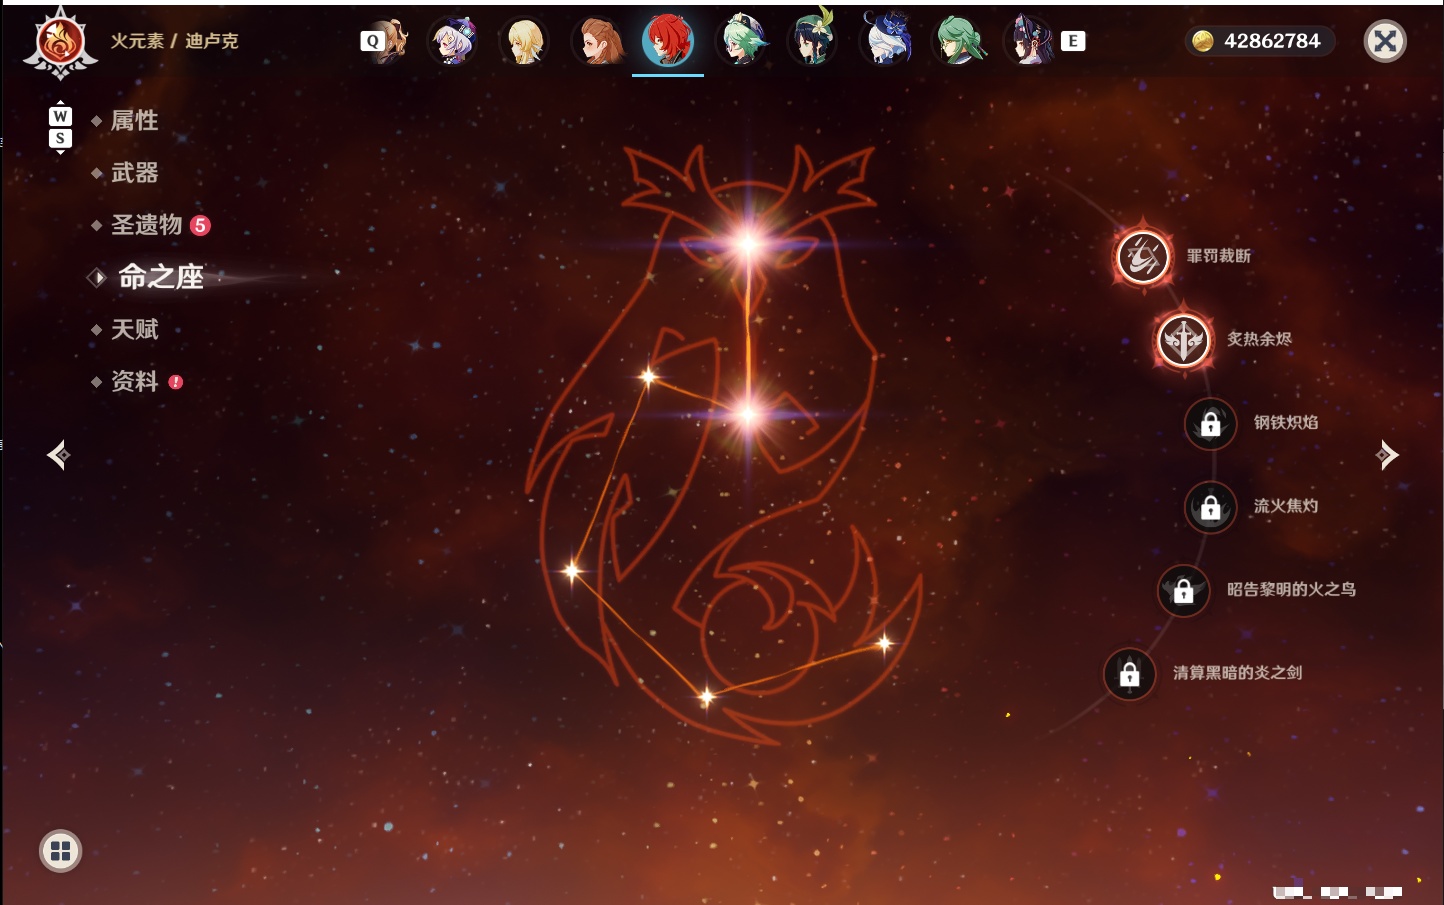Select the 命之座 constellation menu
The image size is (1444, 905).
tap(160, 277)
